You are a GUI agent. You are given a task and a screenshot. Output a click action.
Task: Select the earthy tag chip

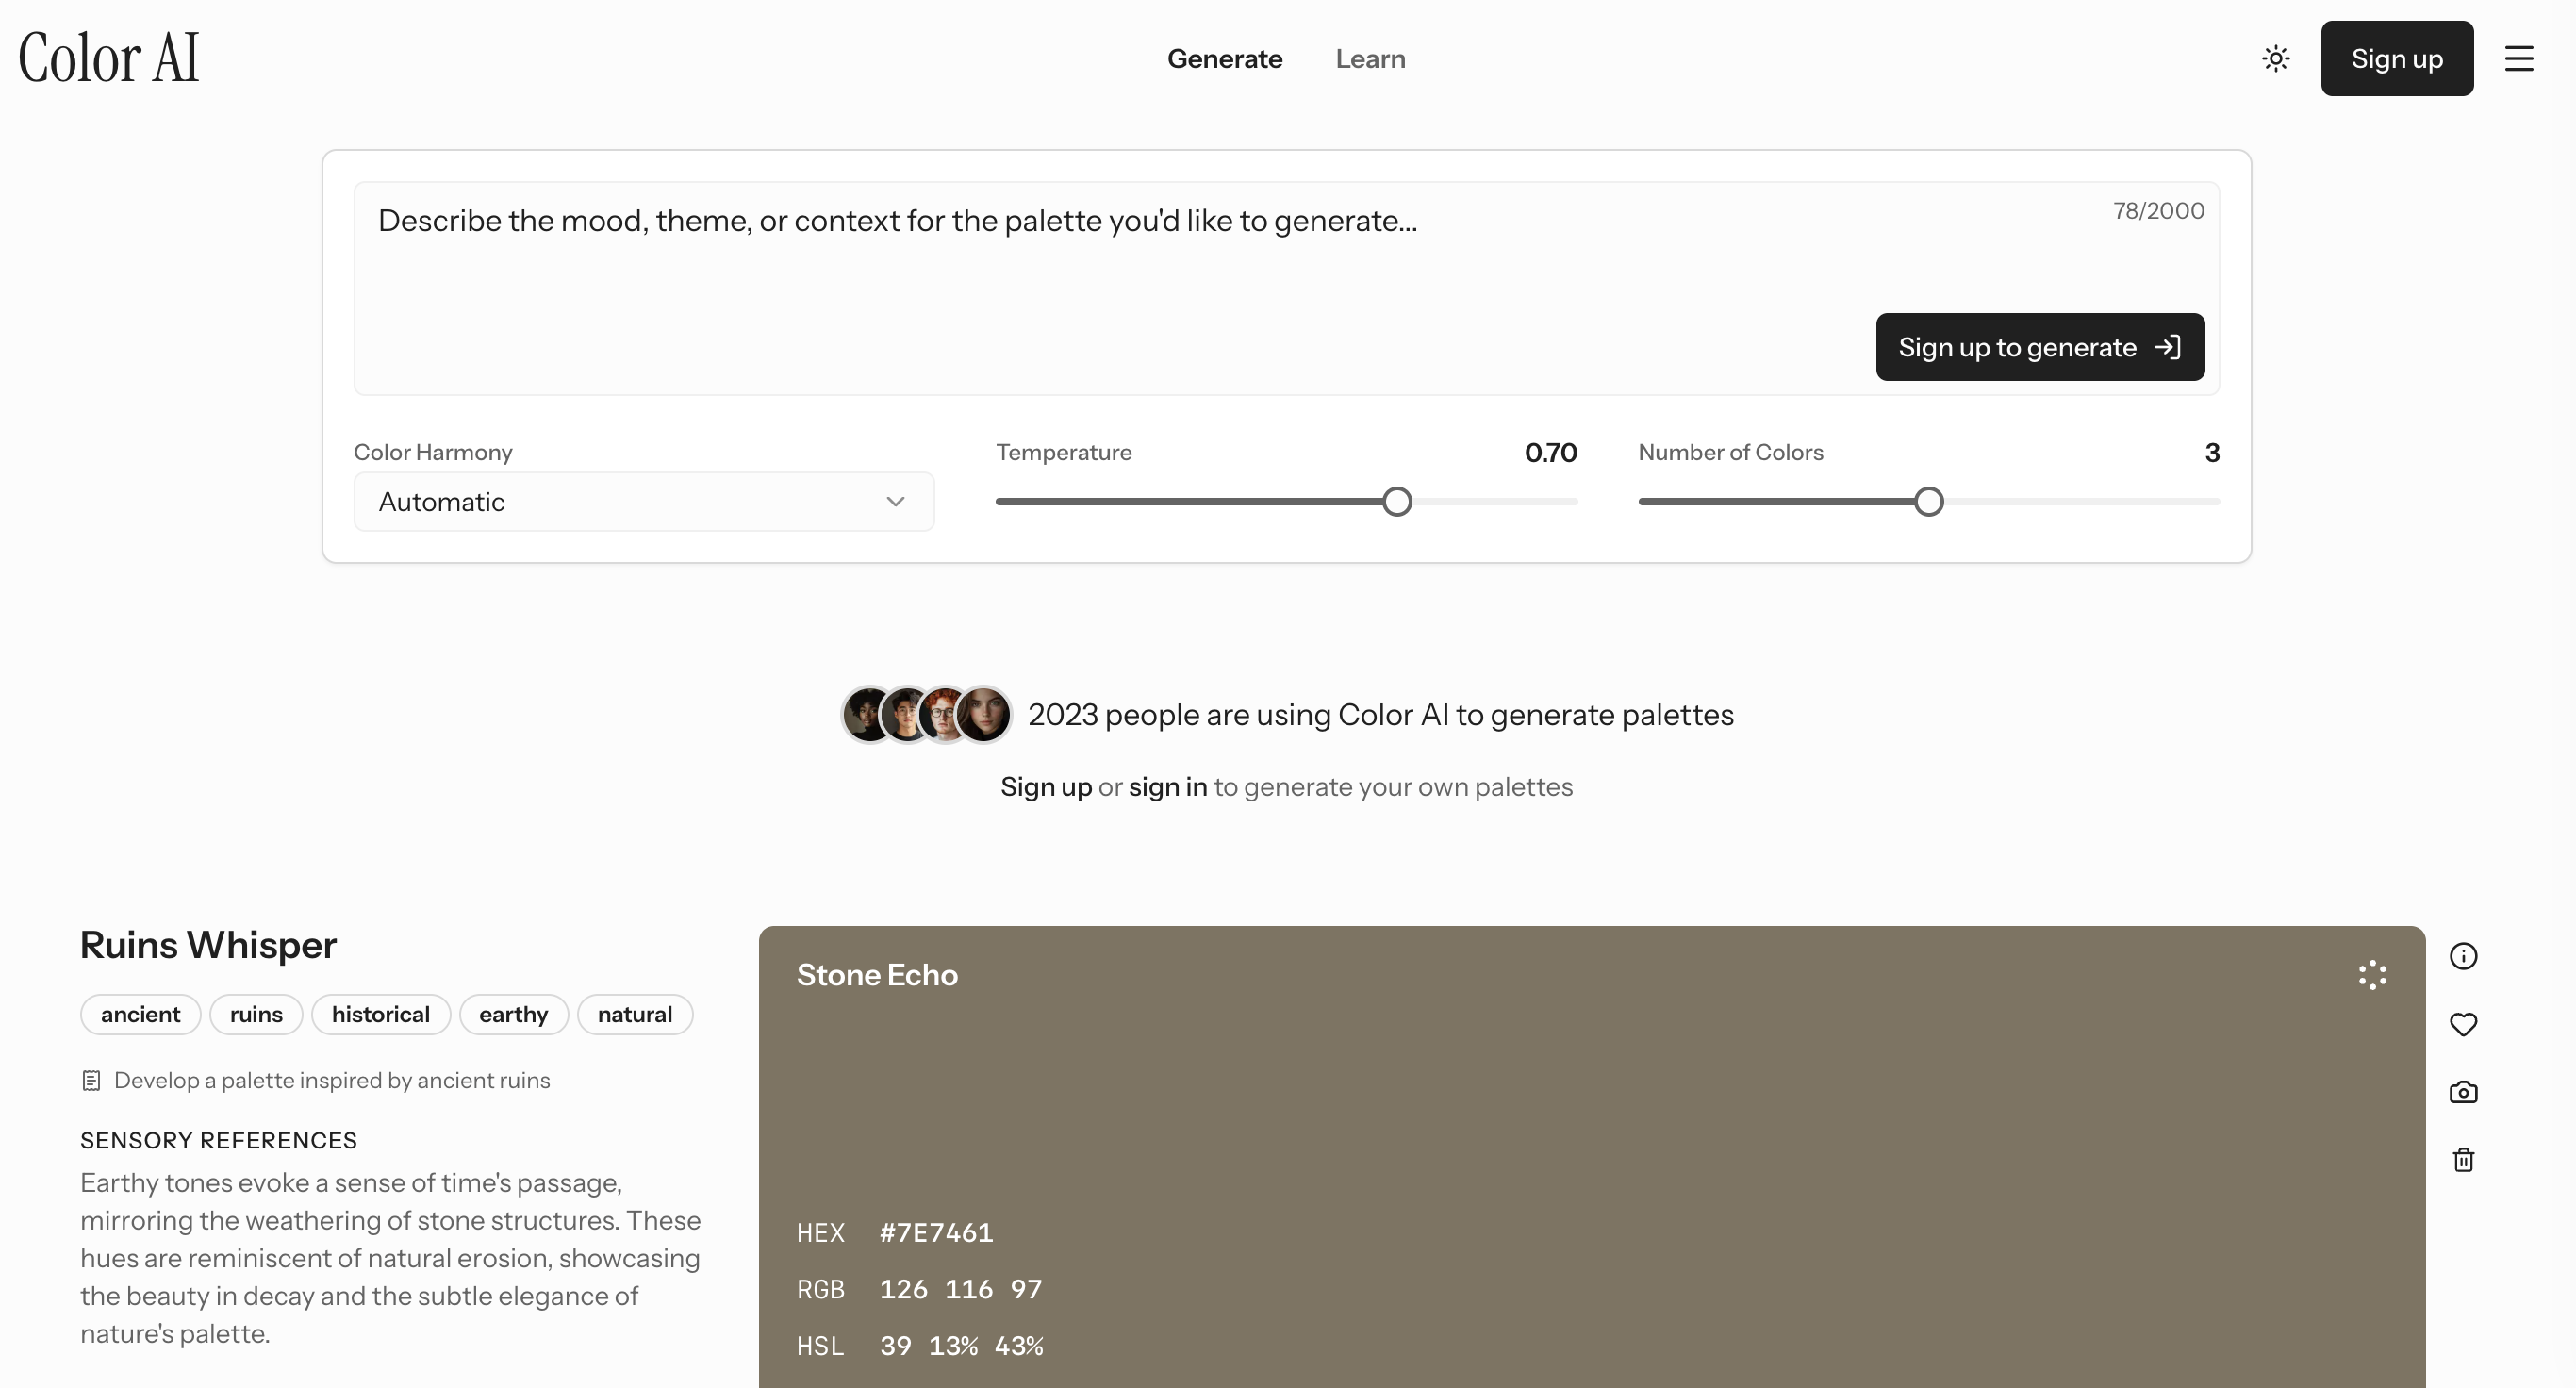coord(513,1015)
